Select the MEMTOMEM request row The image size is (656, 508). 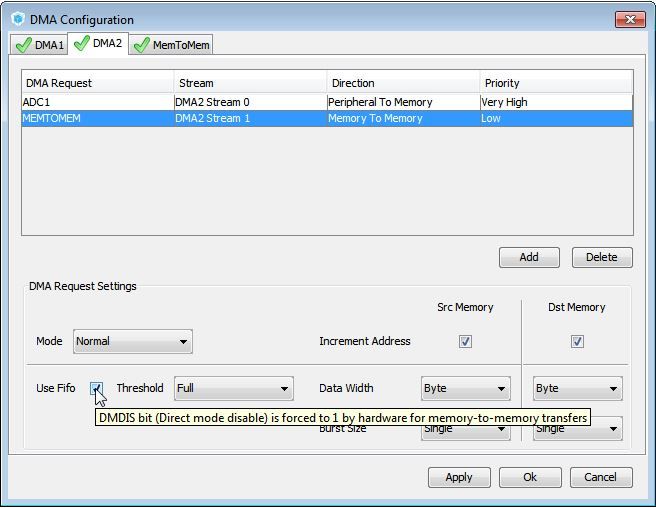tap(327, 118)
